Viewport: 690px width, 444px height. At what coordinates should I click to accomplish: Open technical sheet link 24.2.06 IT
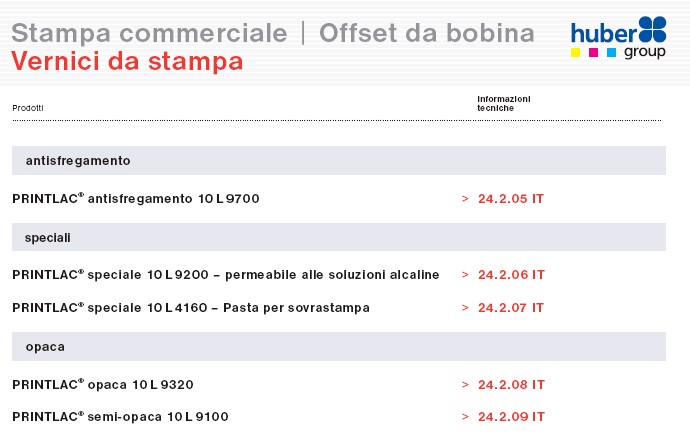pos(511,275)
